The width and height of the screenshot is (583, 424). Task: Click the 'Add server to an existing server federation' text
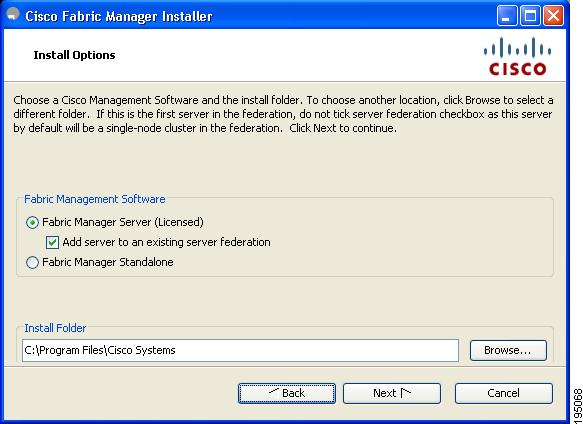click(x=166, y=242)
